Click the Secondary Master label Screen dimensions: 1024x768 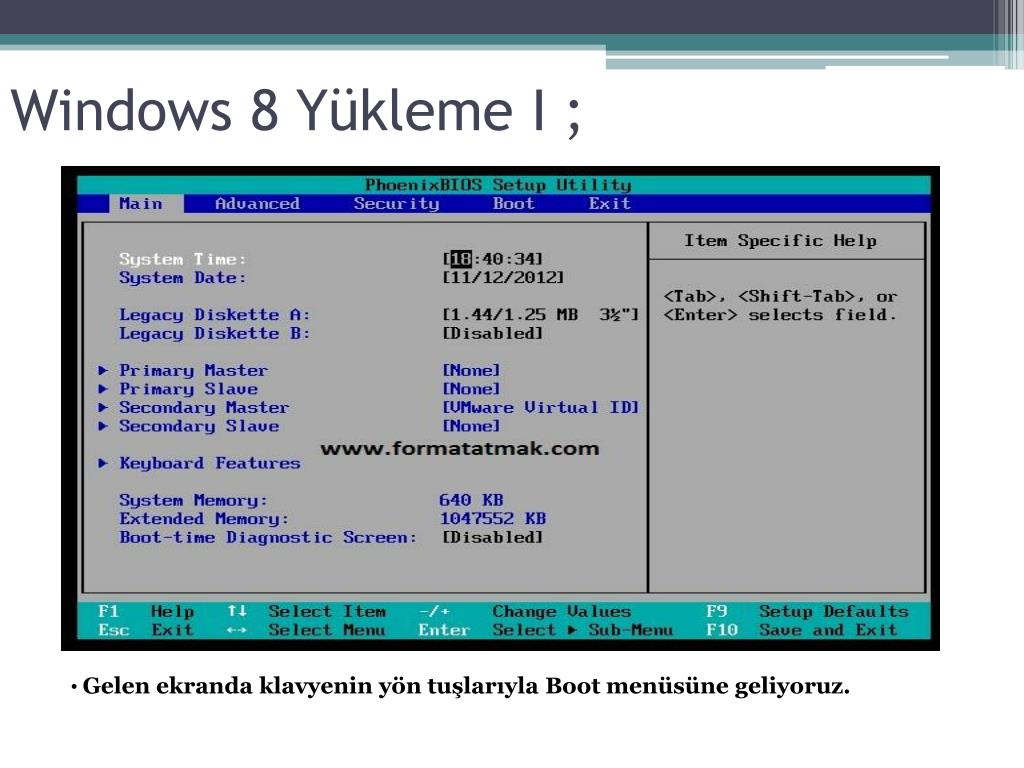click(x=204, y=408)
